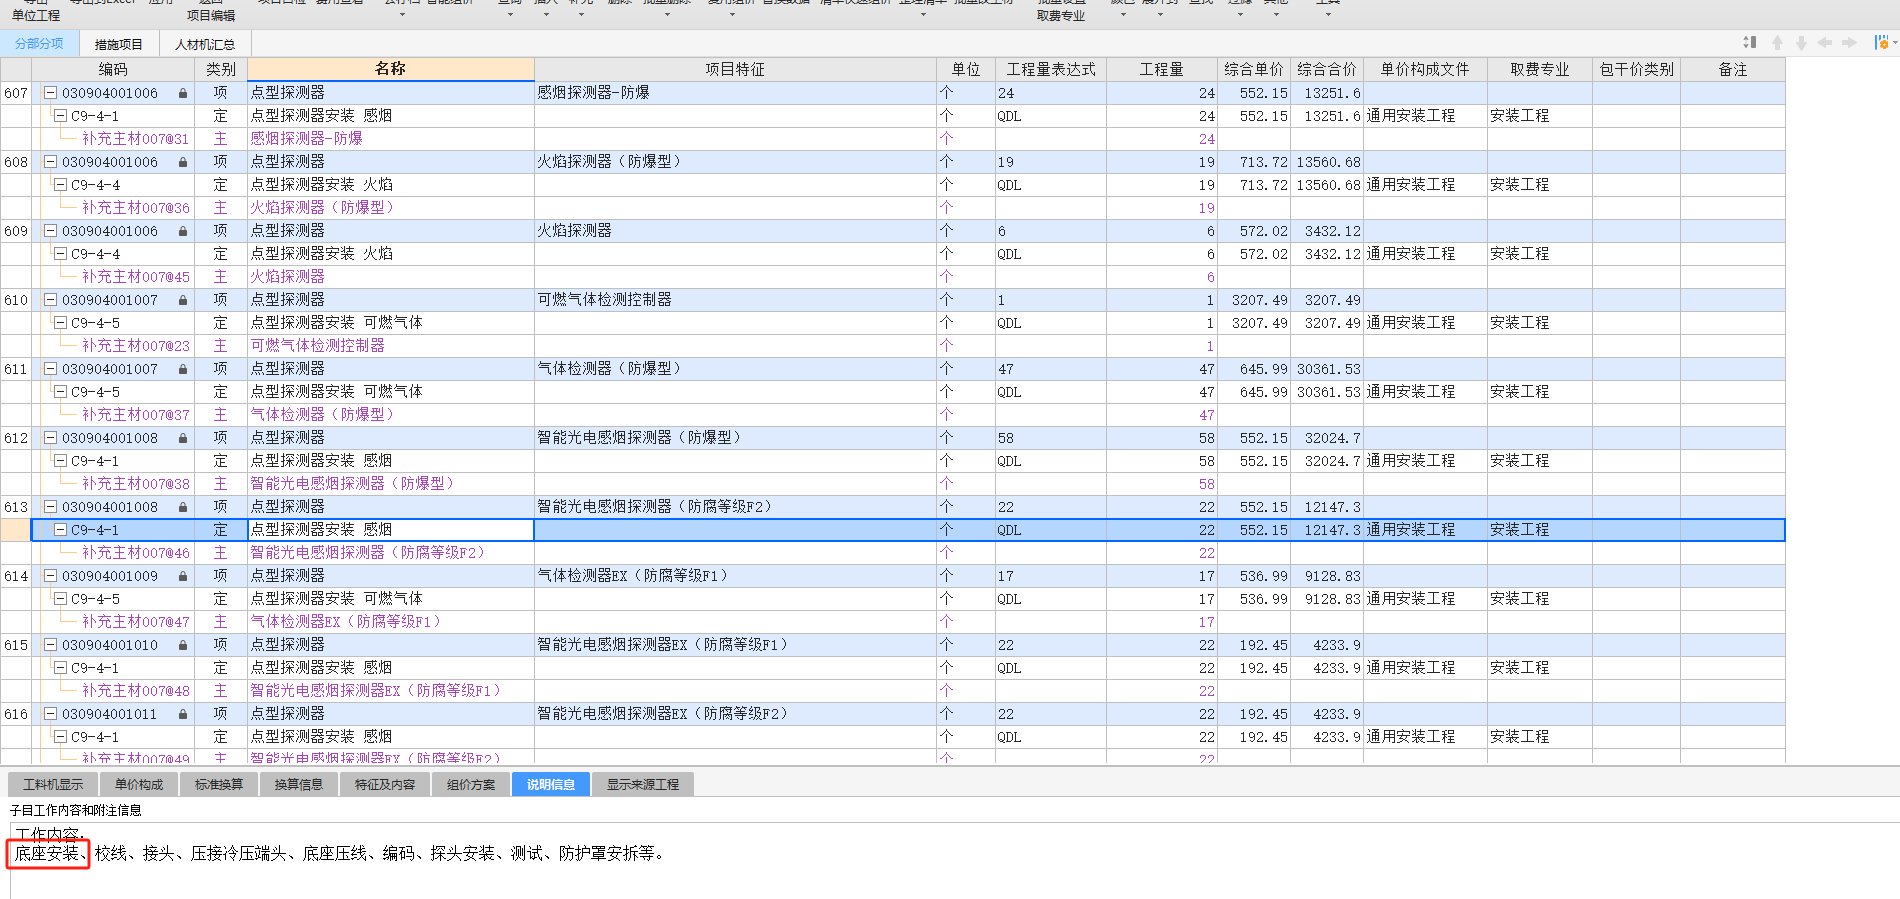
Task: Collapse item 030904001011 in row 616
Action: (x=50, y=714)
